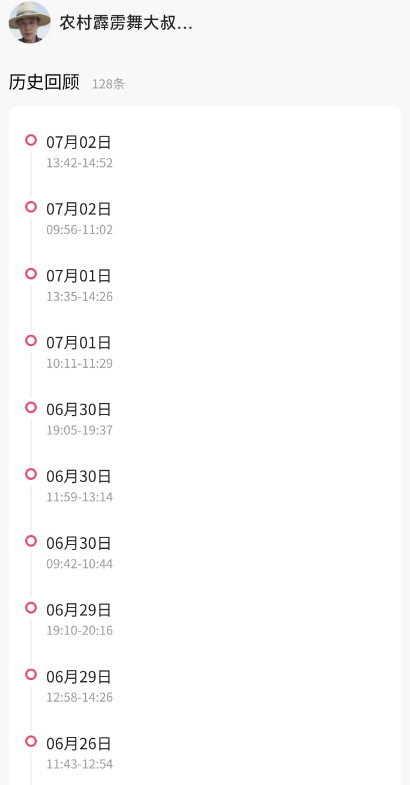Click timeline marker for 07月02日 13:42-14:52
The width and height of the screenshot is (410, 785).
pos(31,140)
